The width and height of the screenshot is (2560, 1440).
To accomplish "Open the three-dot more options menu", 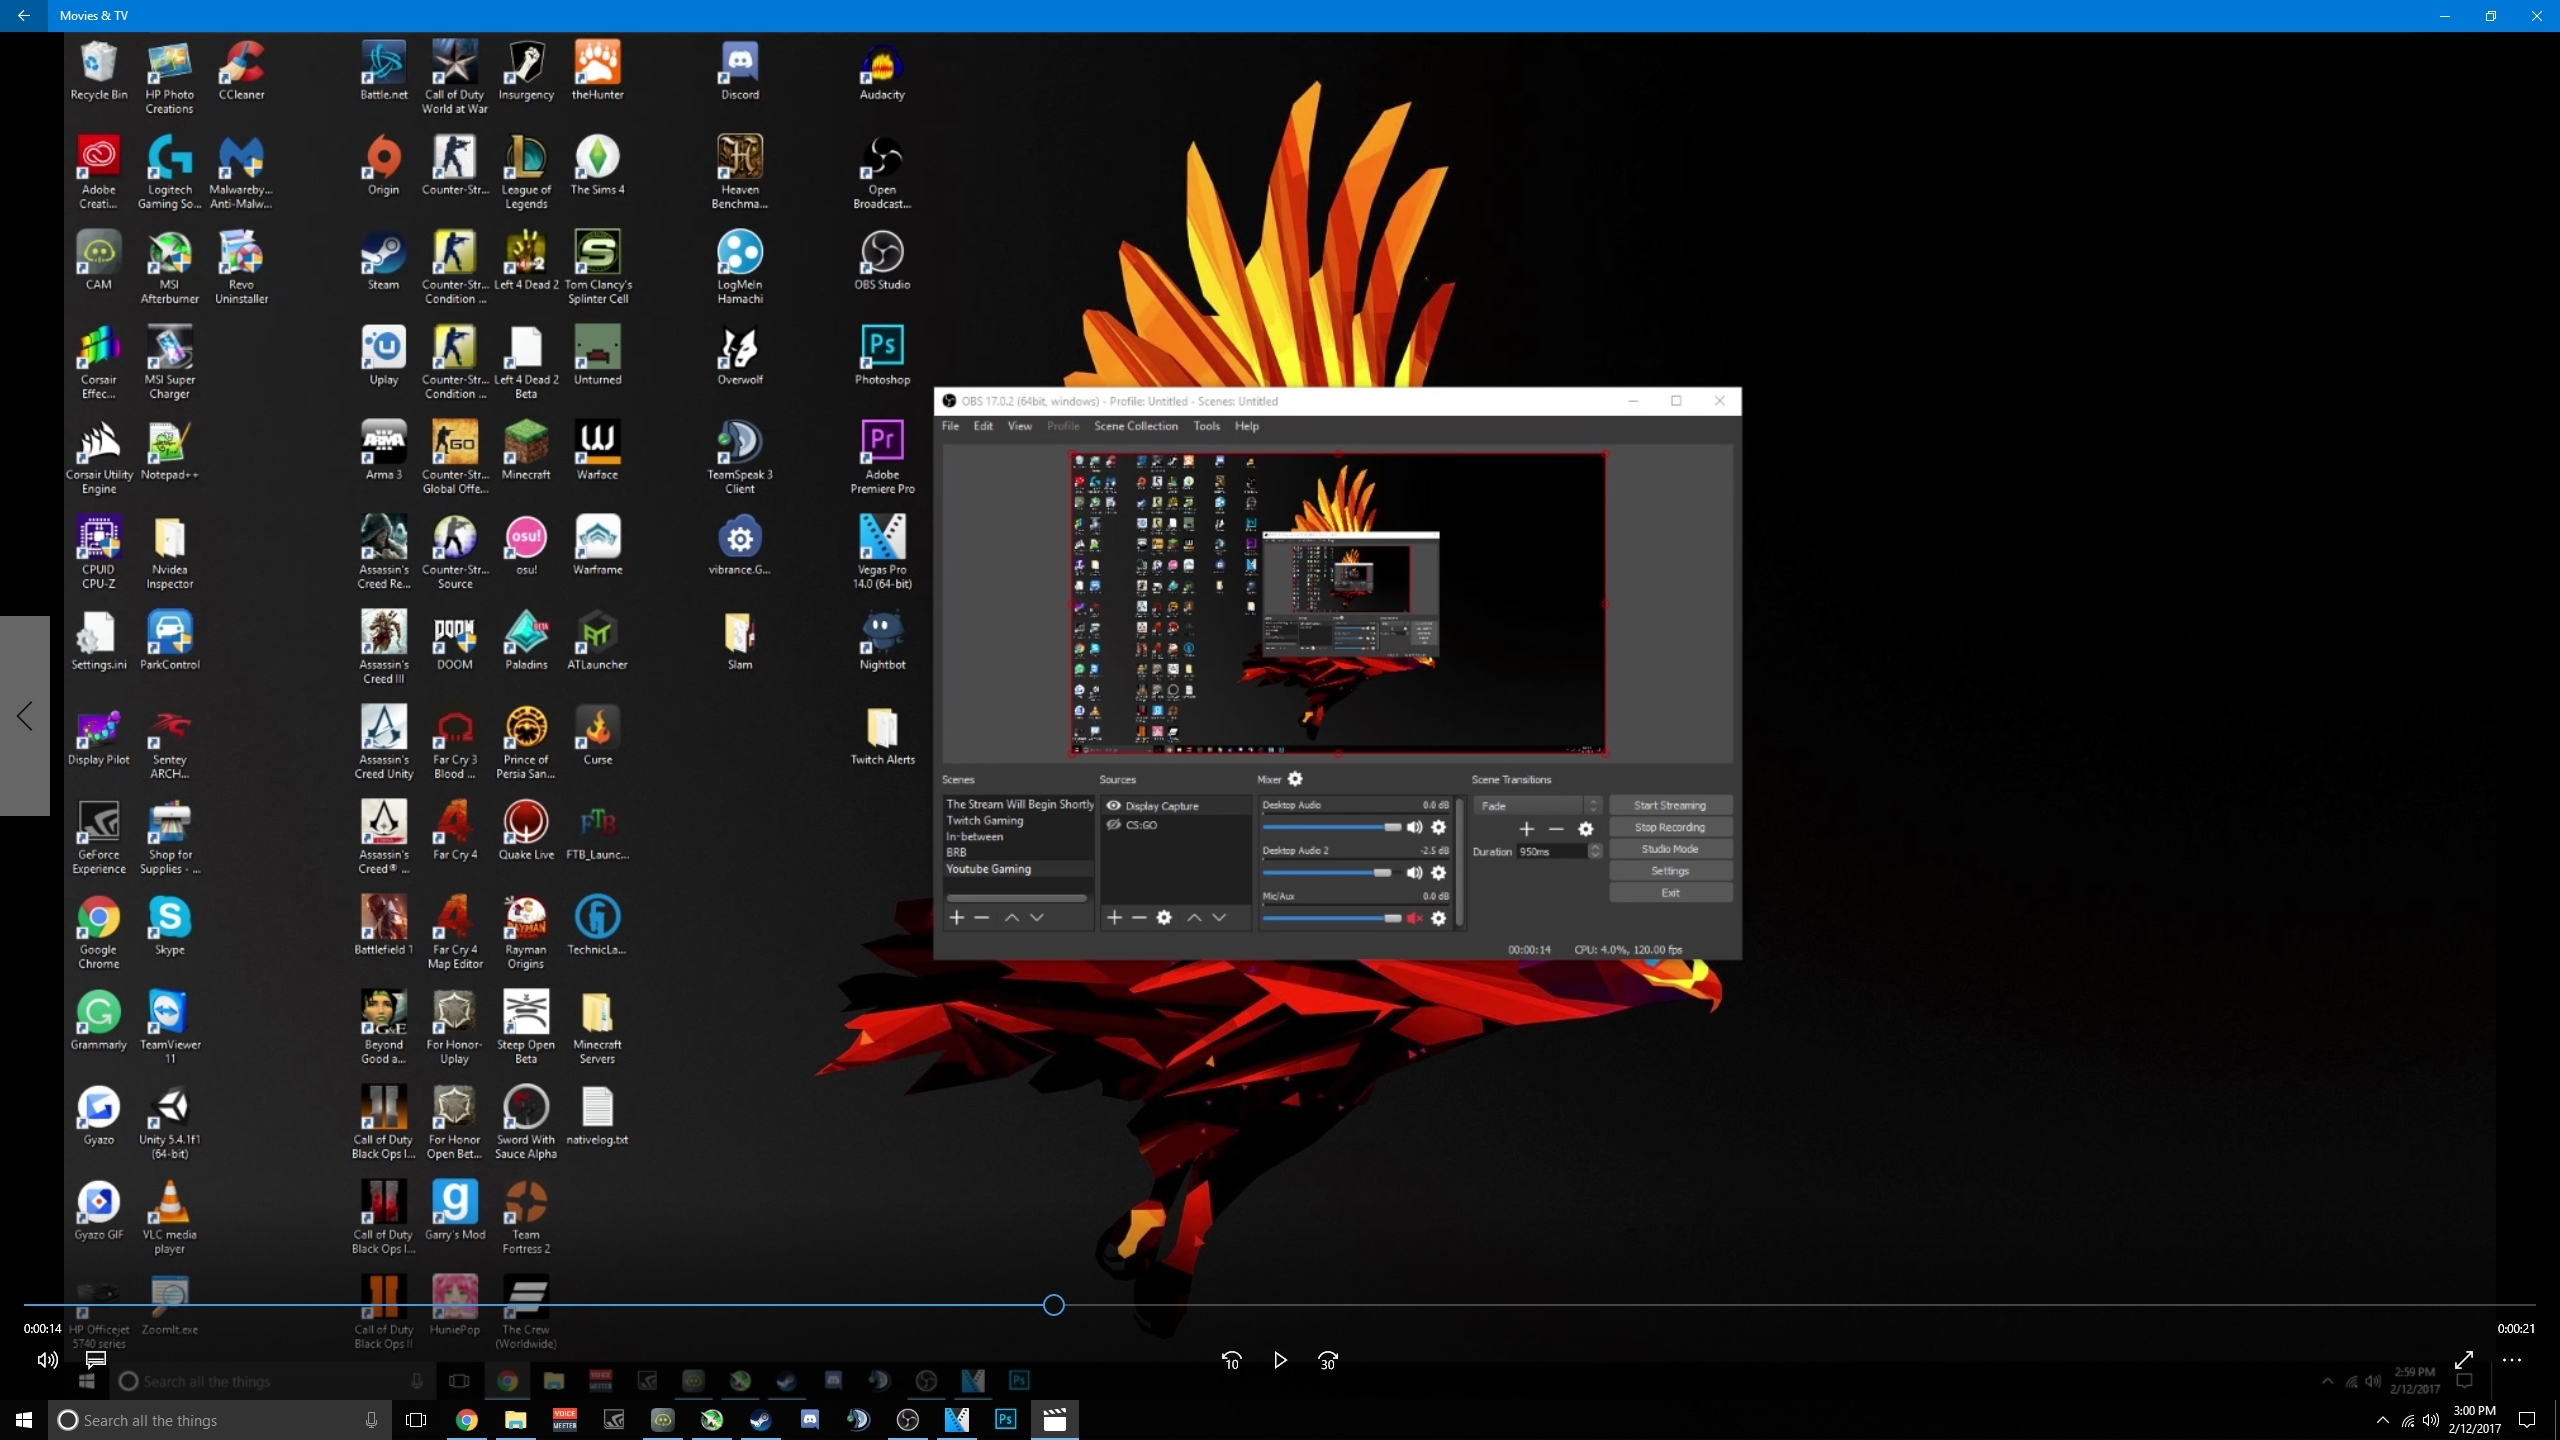I will click(2512, 1360).
